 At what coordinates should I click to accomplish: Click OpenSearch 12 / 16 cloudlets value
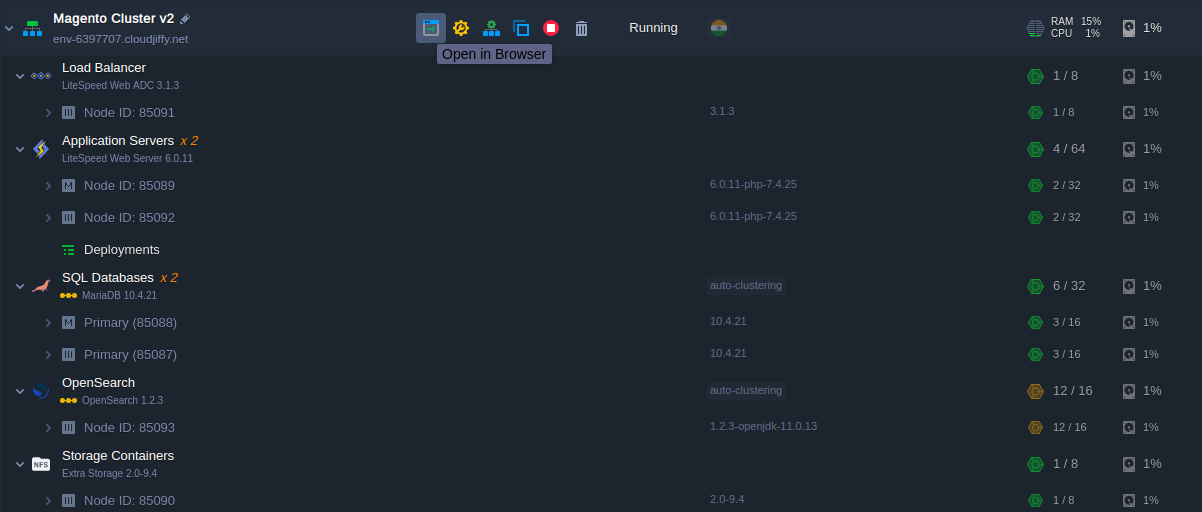click(1073, 391)
